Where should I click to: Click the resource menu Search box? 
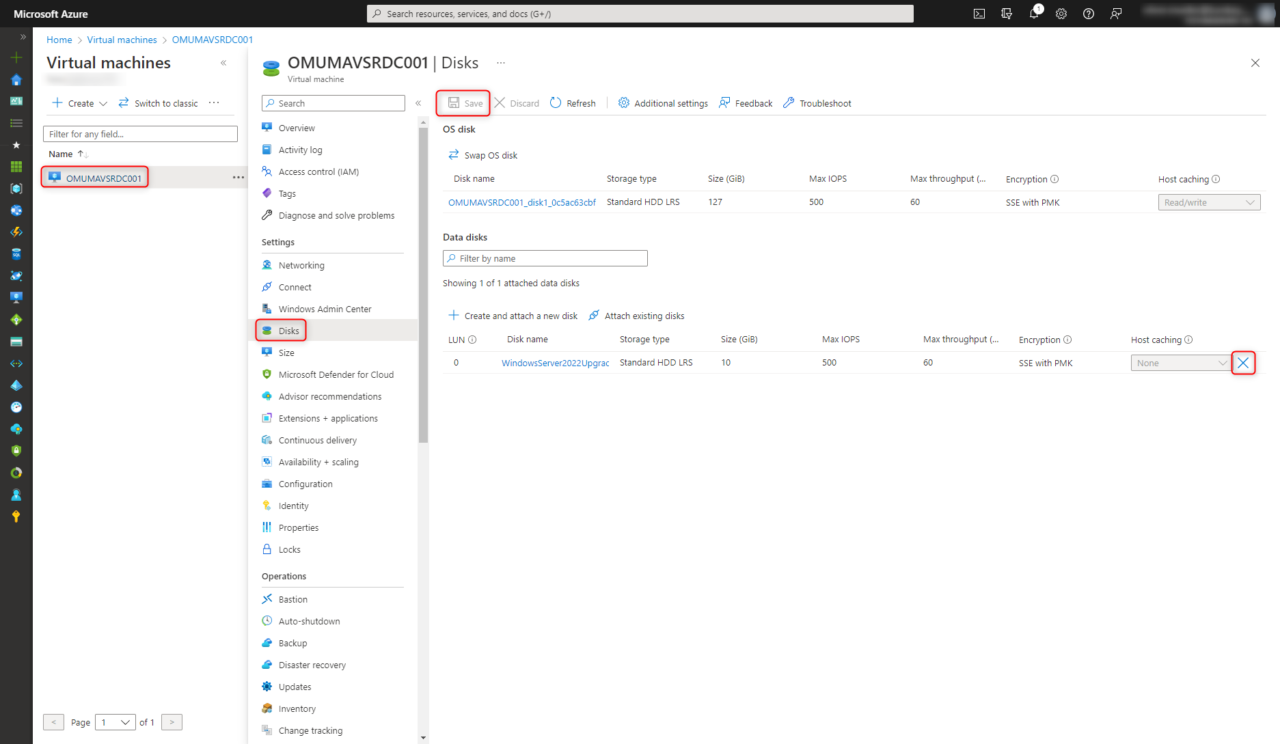point(333,103)
